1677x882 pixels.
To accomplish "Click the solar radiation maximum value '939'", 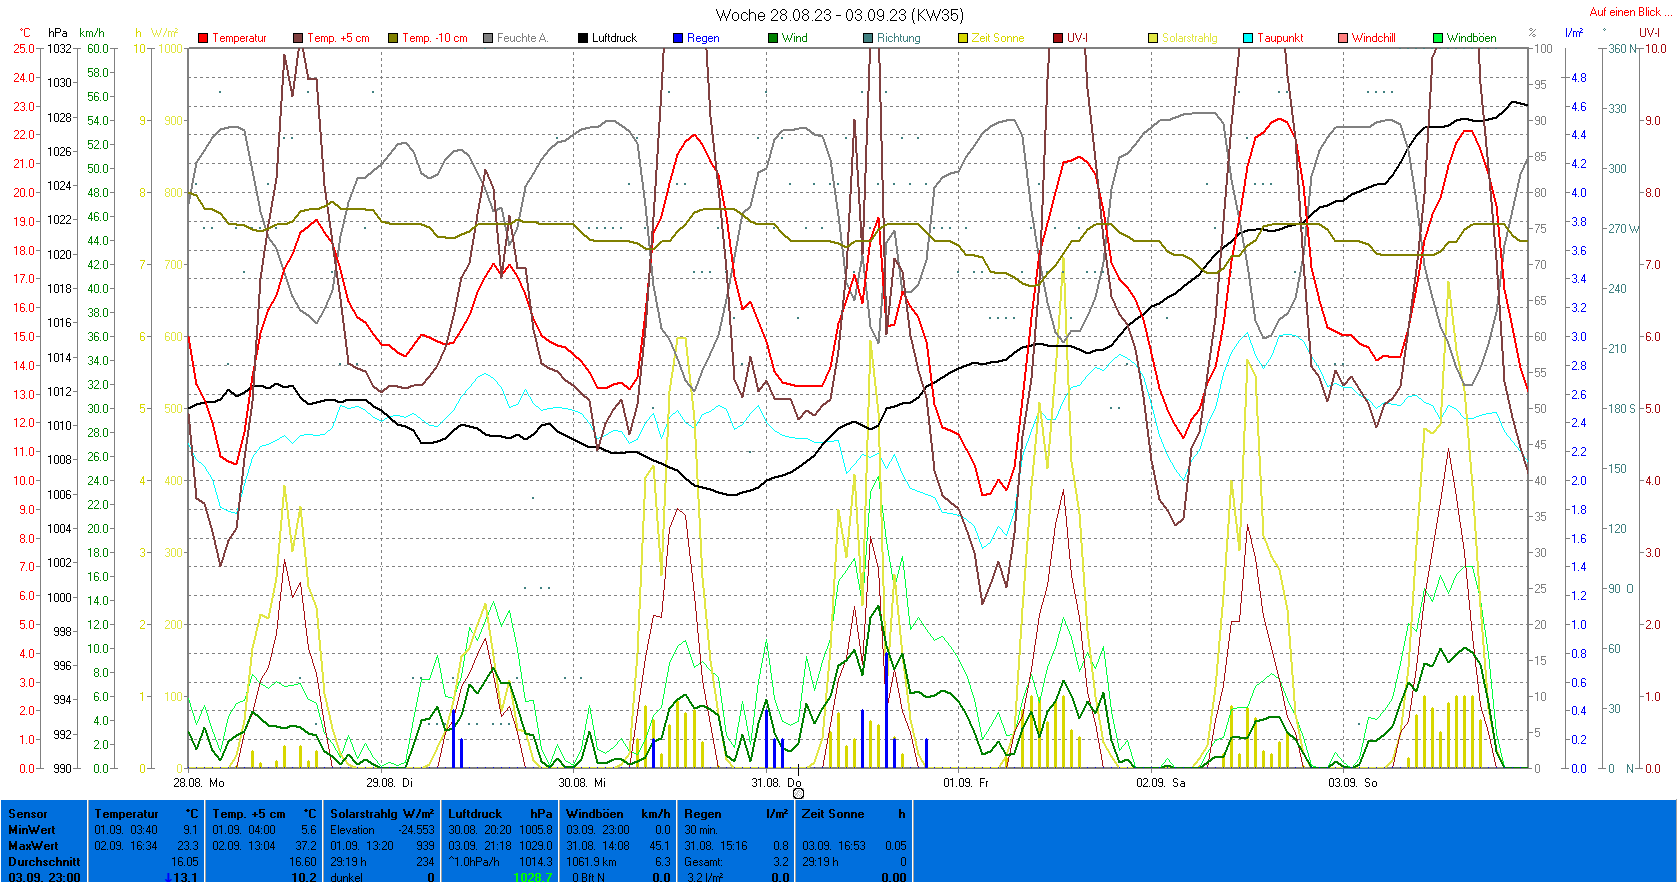I will 425,846.
